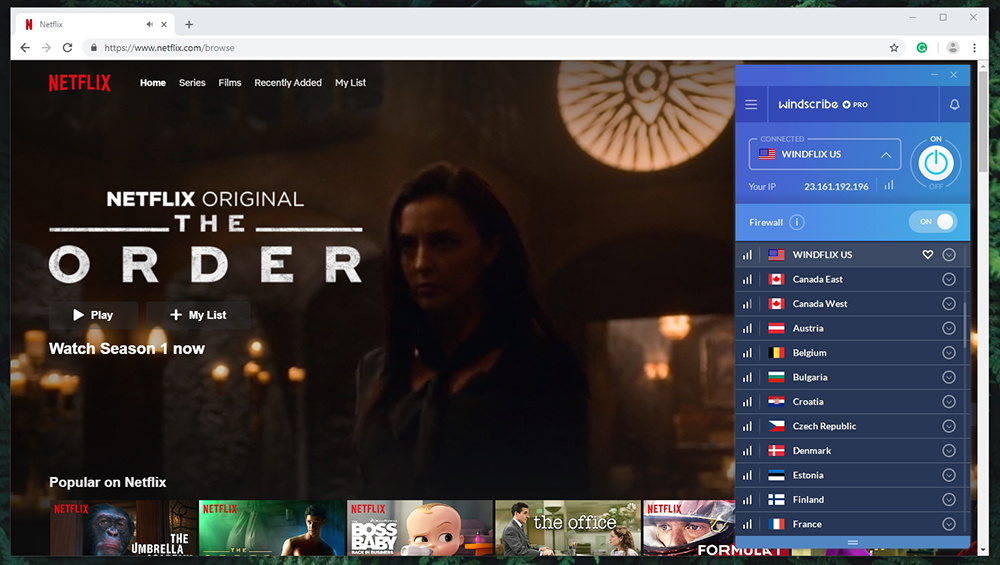Image resolution: width=1000 pixels, height=565 pixels.
Task: Select Belgium flag icon
Action: pyautogui.click(x=776, y=353)
